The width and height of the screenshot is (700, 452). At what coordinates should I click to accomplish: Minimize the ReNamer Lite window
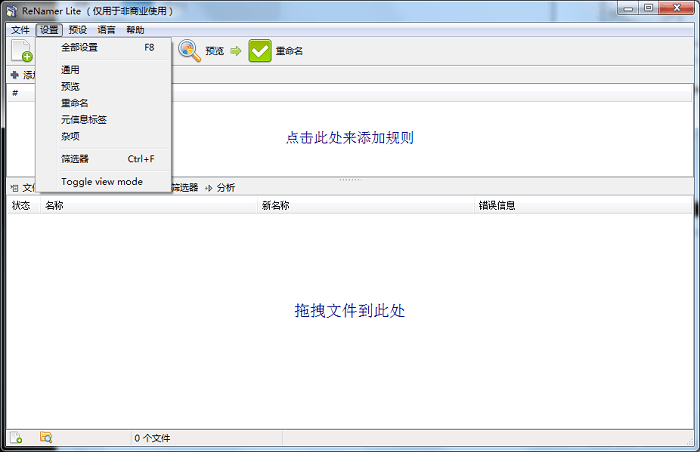coord(628,8)
